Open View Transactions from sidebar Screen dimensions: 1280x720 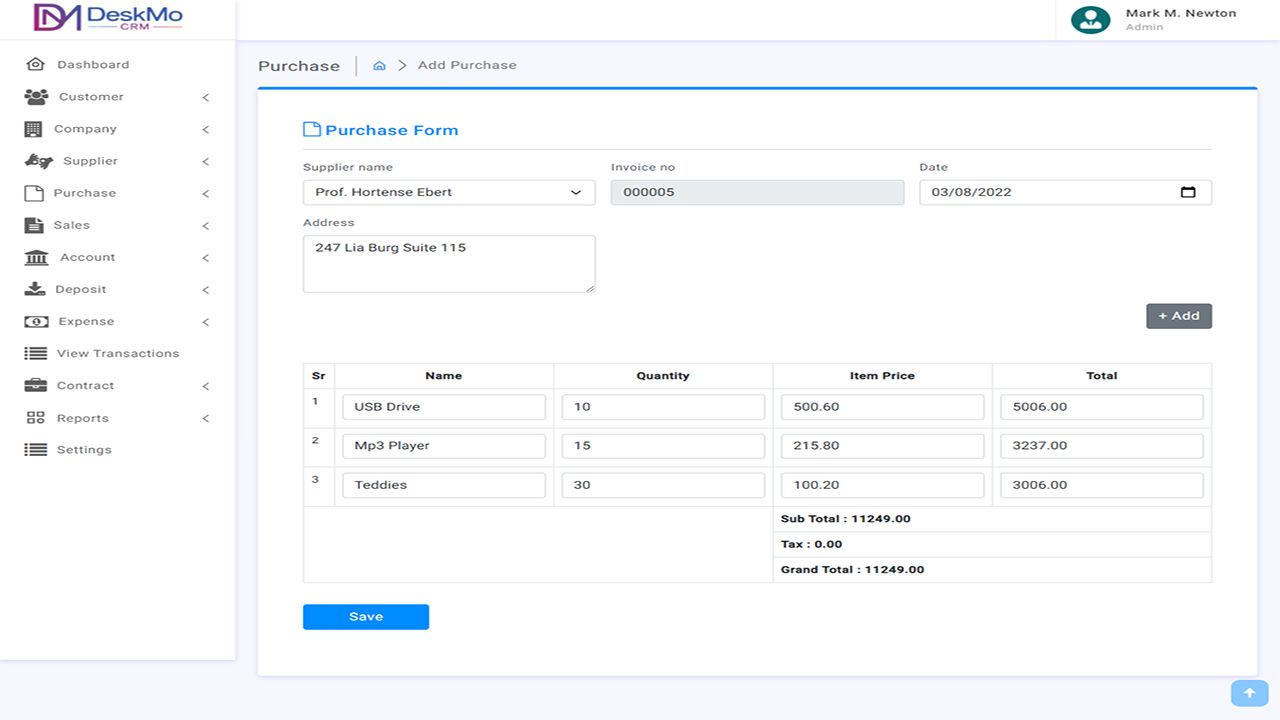[x=117, y=354]
